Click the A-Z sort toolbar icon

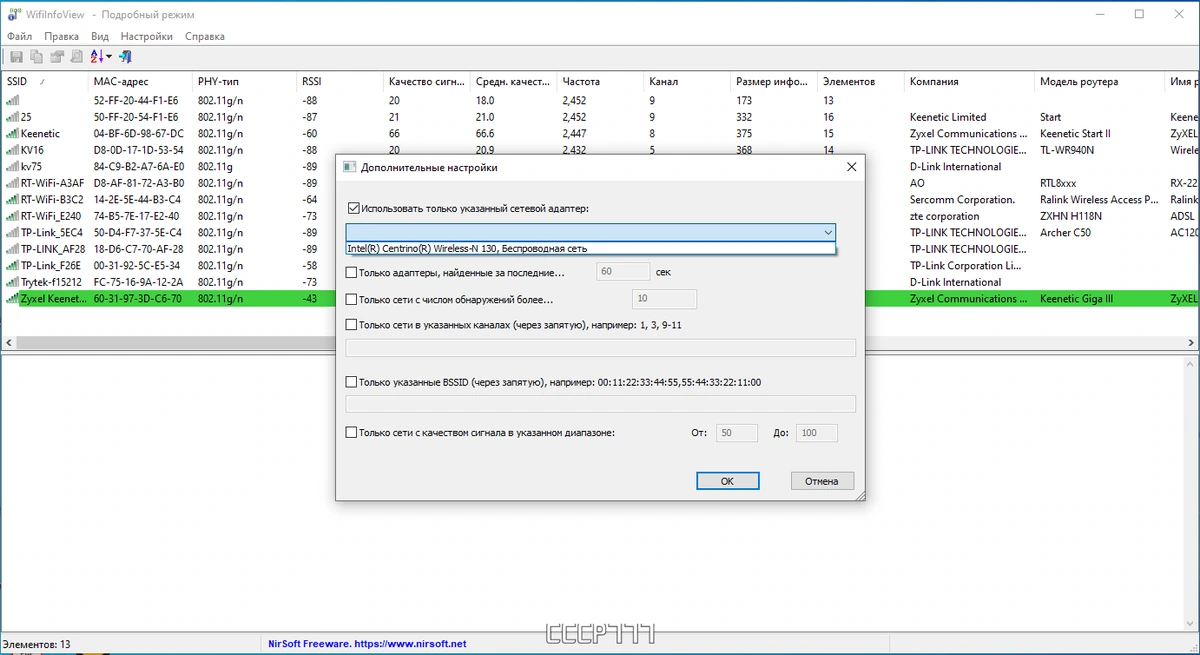97,57
